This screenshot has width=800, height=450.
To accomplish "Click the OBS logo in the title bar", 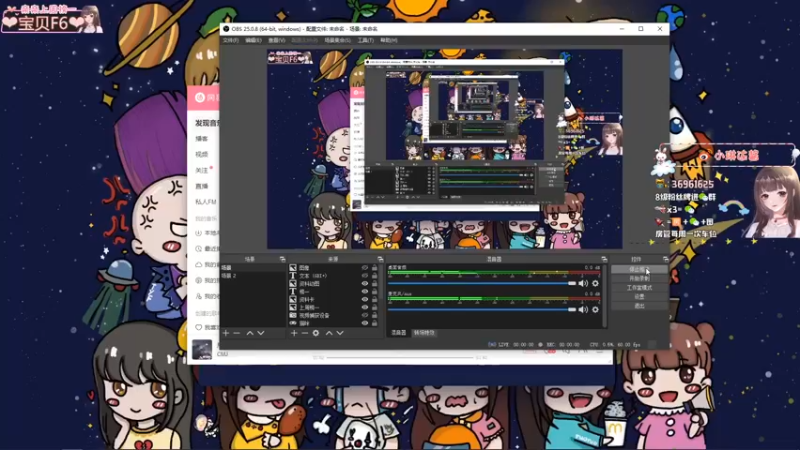I will point(226,29).
